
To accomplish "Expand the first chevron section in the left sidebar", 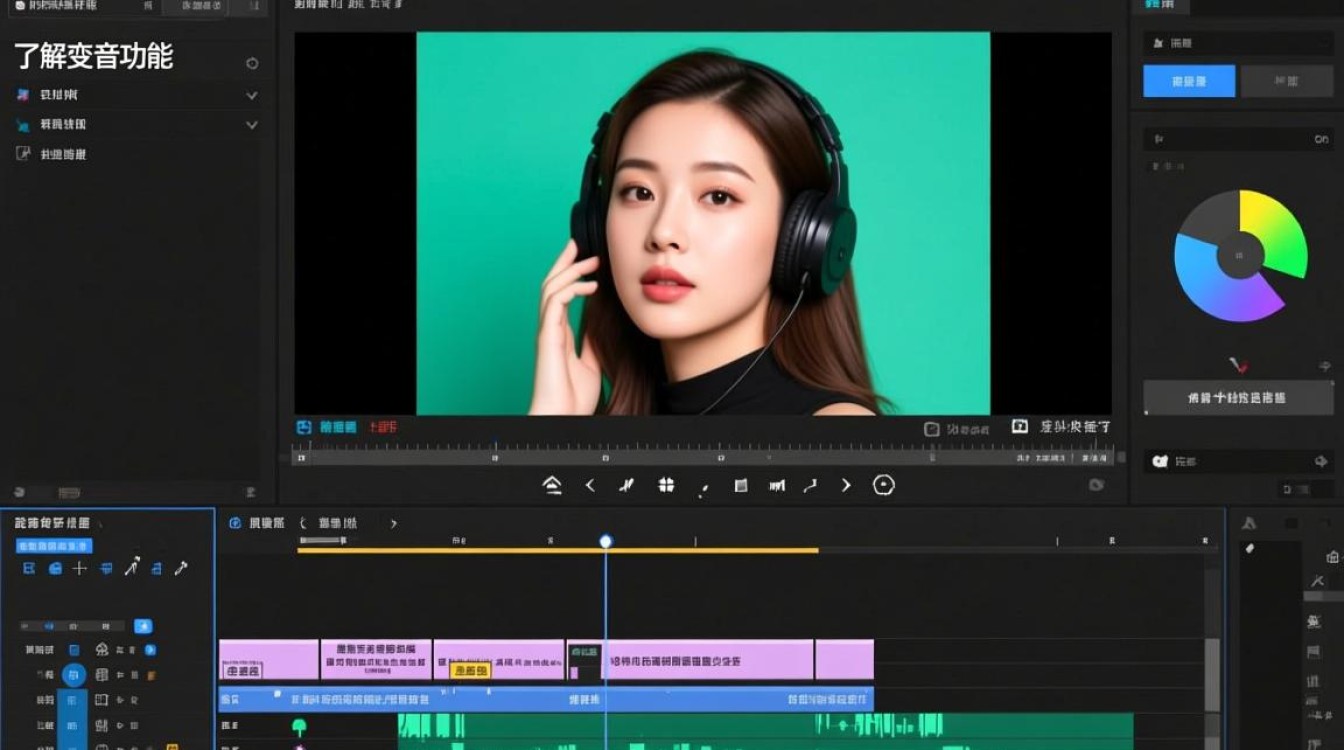I will (x=251, y=94).
